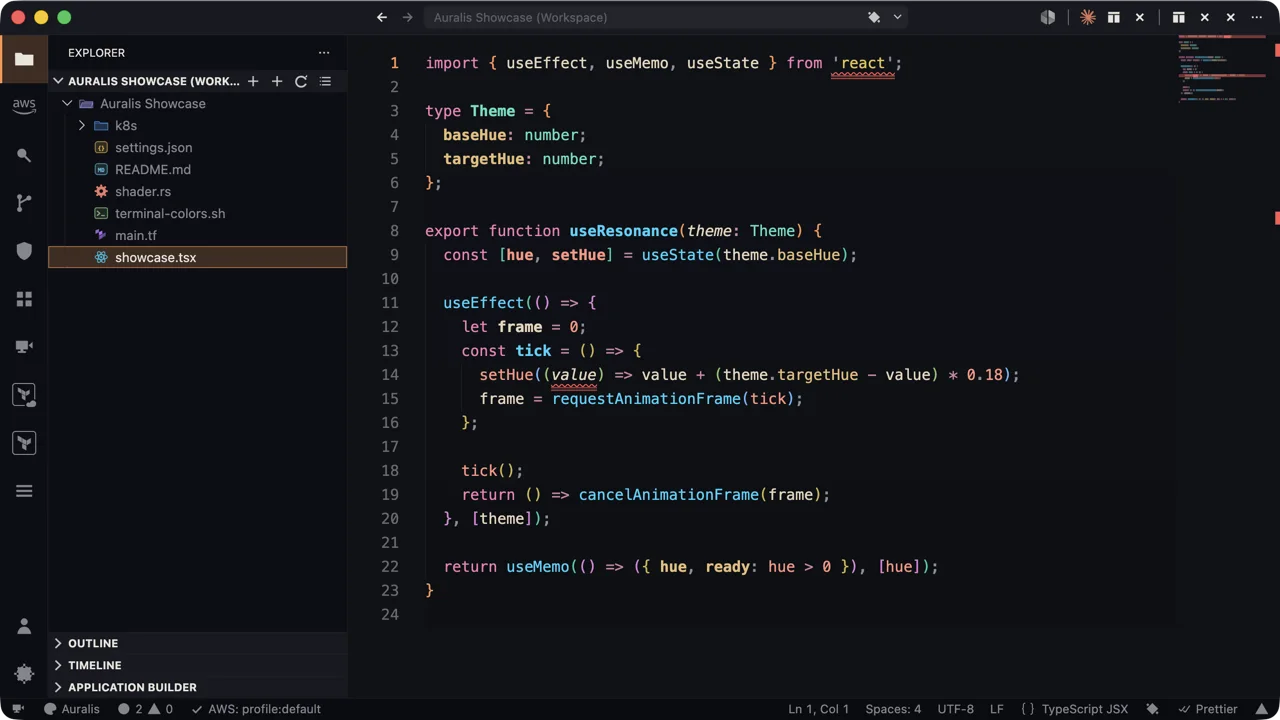The image size is (1280, 720).
Task: Toggle the layout icon beside the starburst
Action: tap(1114, 17)
